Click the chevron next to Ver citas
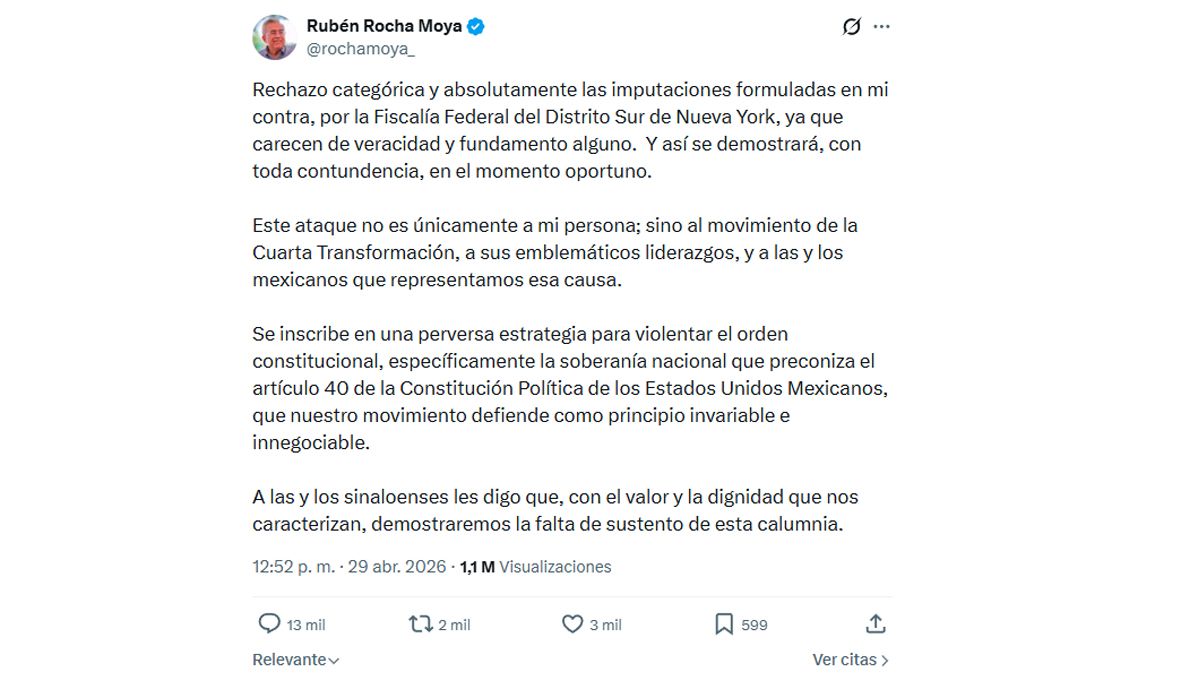The width and height of the screenshot is (1200, 675). [885, 660]
